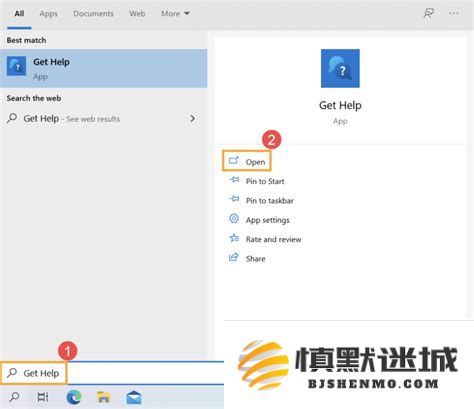Expand the web results chevron arrow

pos(192,118)
